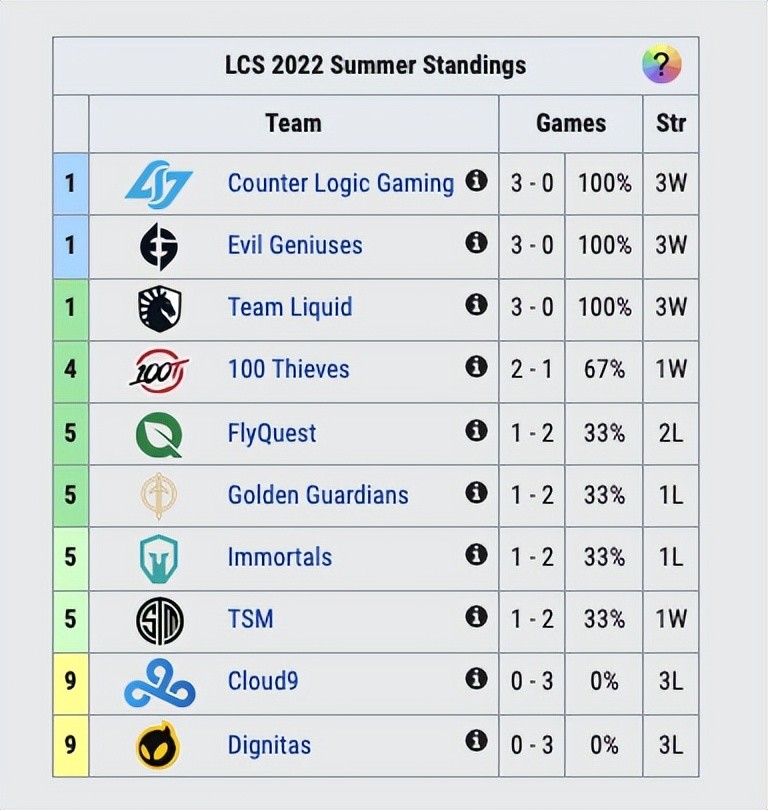Open the FlyQuest team page link
This screenshot has width=768, height=810.
272,433
